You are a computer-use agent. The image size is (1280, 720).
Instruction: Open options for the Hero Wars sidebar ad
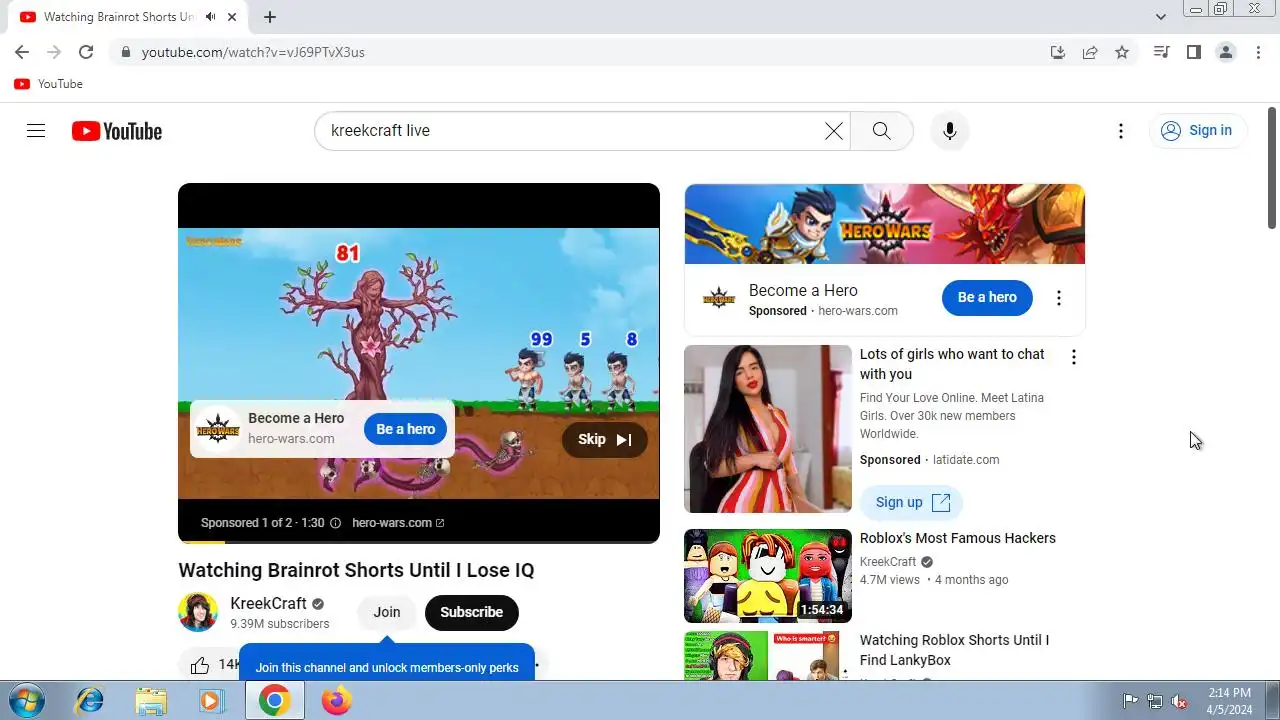(x=1058, y=298)
